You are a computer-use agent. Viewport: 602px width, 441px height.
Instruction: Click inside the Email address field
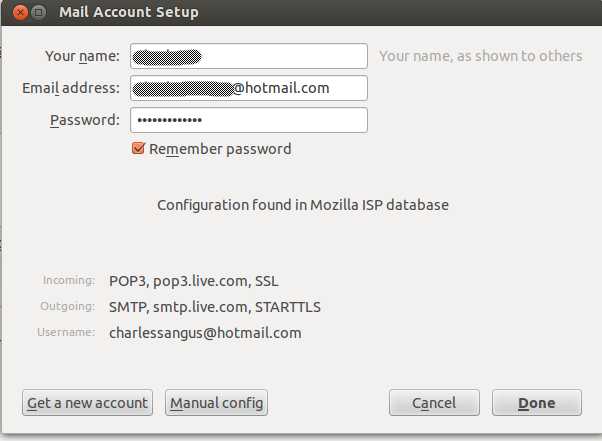click(249, 88)
